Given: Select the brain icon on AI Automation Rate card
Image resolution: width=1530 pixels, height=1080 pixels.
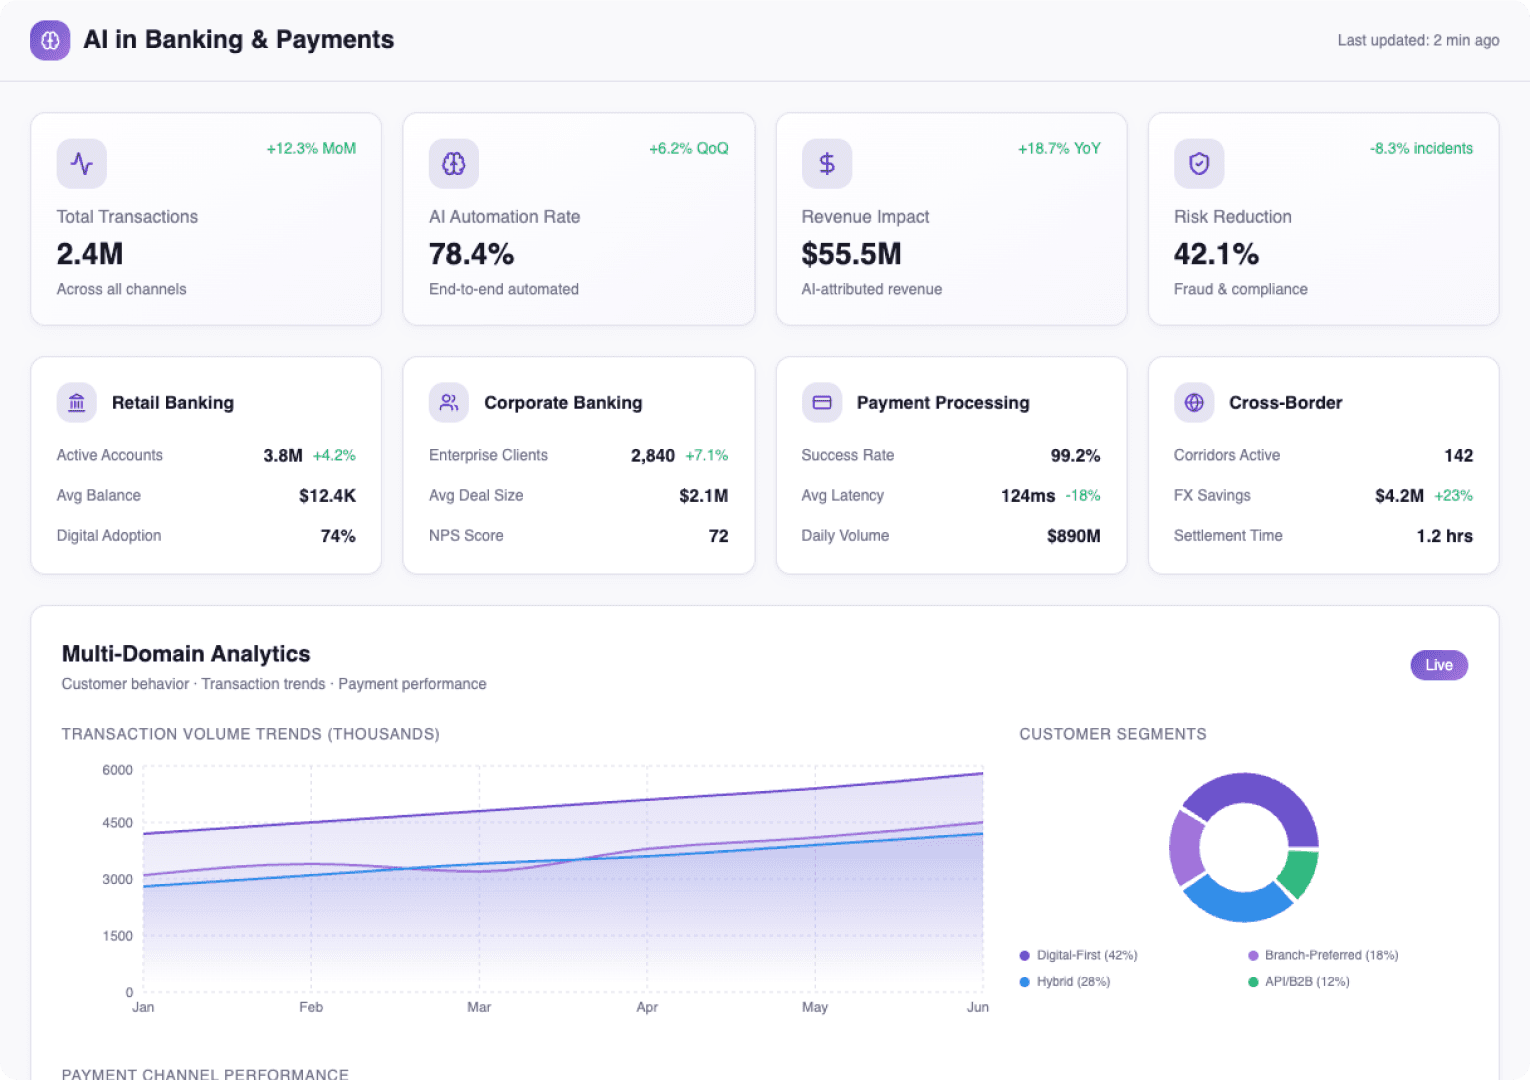Looking at the screenshot, I should [x=454, y=163].
